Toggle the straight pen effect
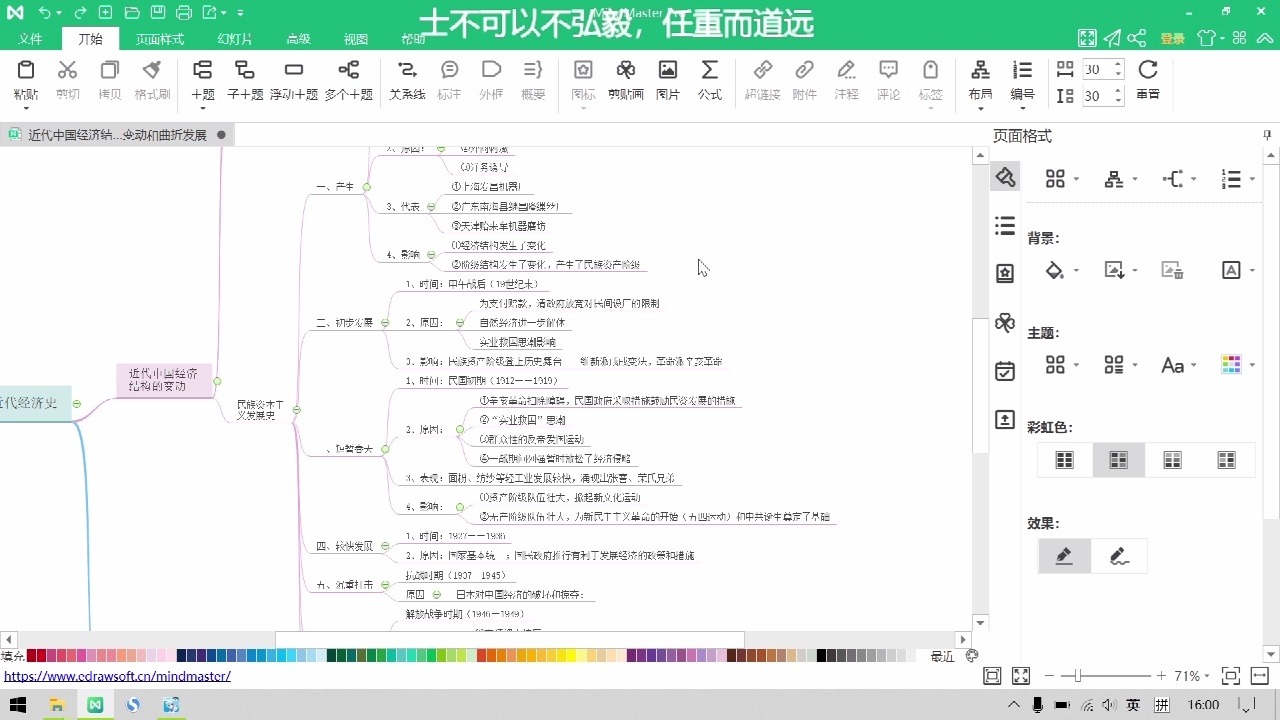 pyautogui.click(x=1065, y=556)
